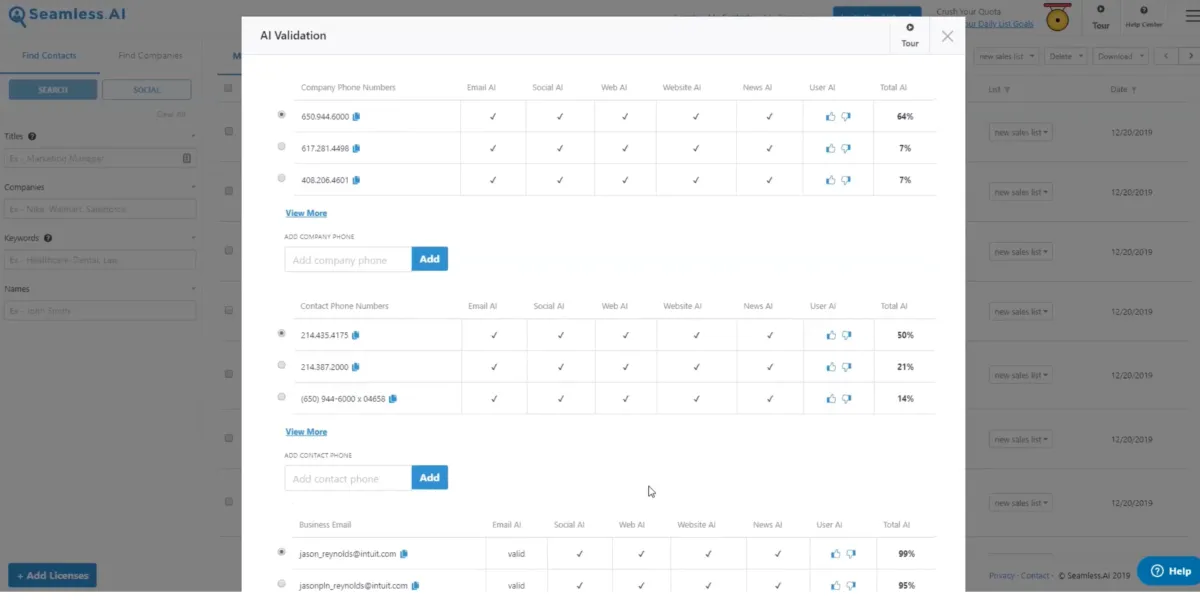Select radio button for 214.387.2000
This screenshot has height=600, width=1200.
pyautogui.click(x=281, y=365)
